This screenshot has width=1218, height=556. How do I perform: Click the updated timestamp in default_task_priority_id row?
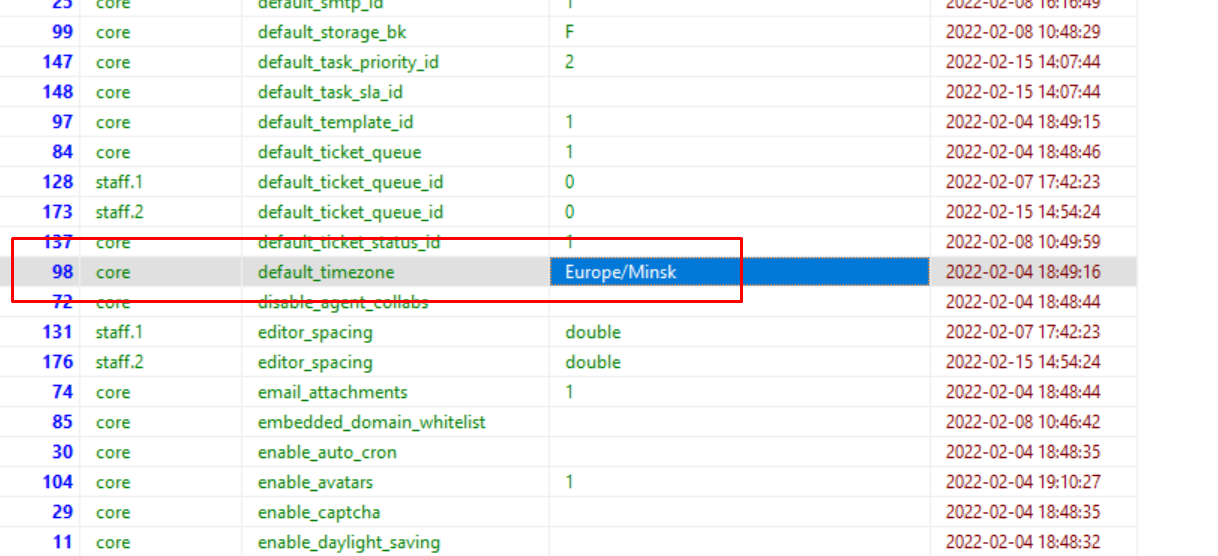[x=1023, y=62]
